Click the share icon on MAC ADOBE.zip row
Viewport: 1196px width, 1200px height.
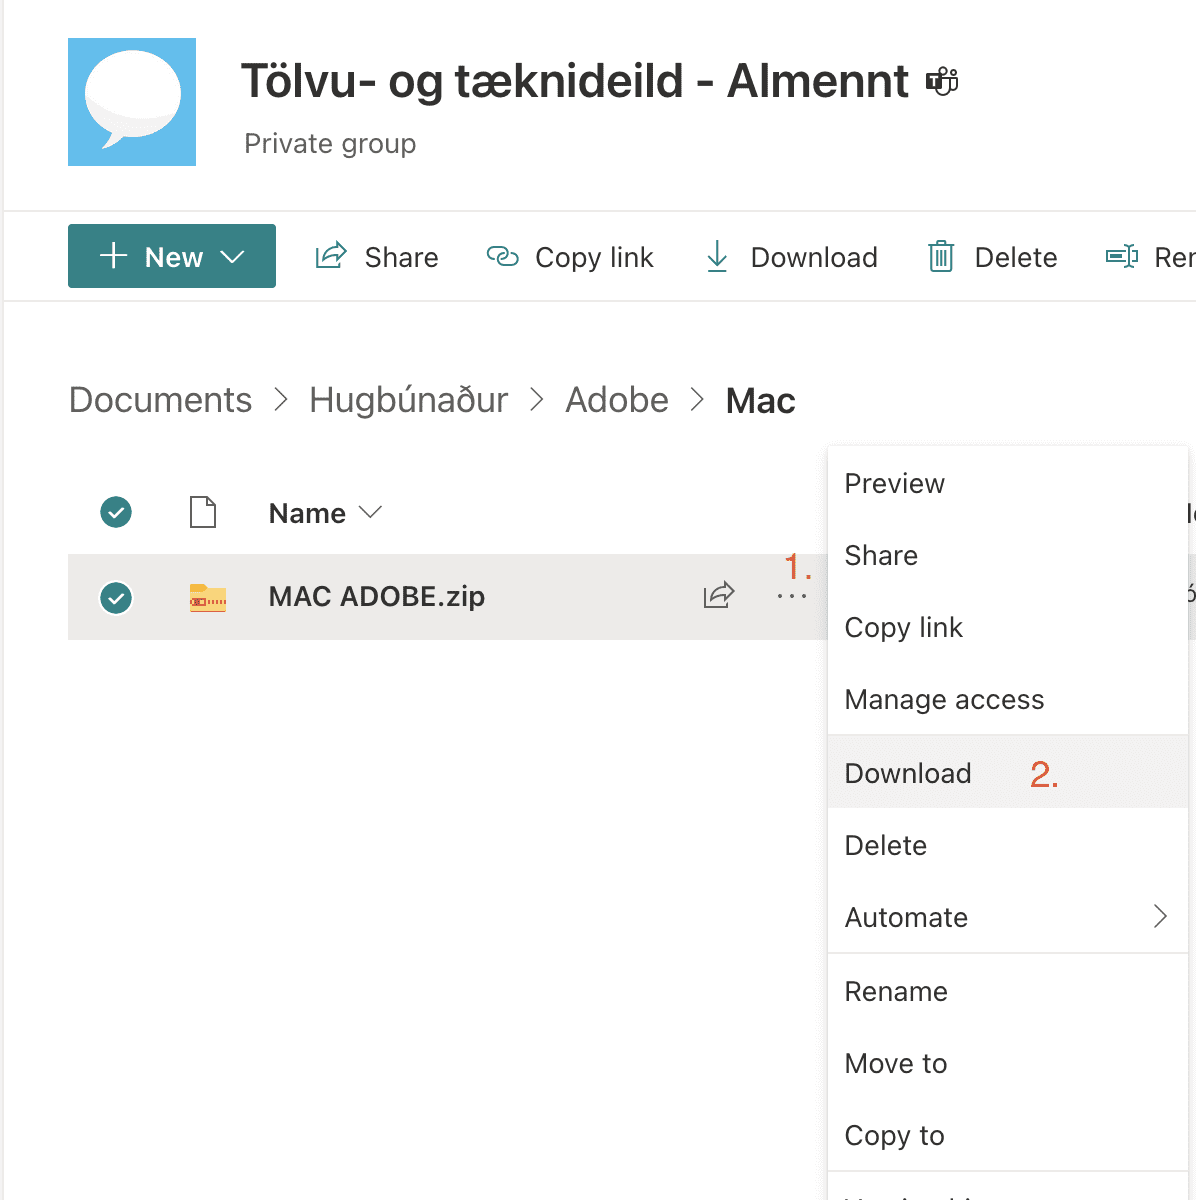718,596
